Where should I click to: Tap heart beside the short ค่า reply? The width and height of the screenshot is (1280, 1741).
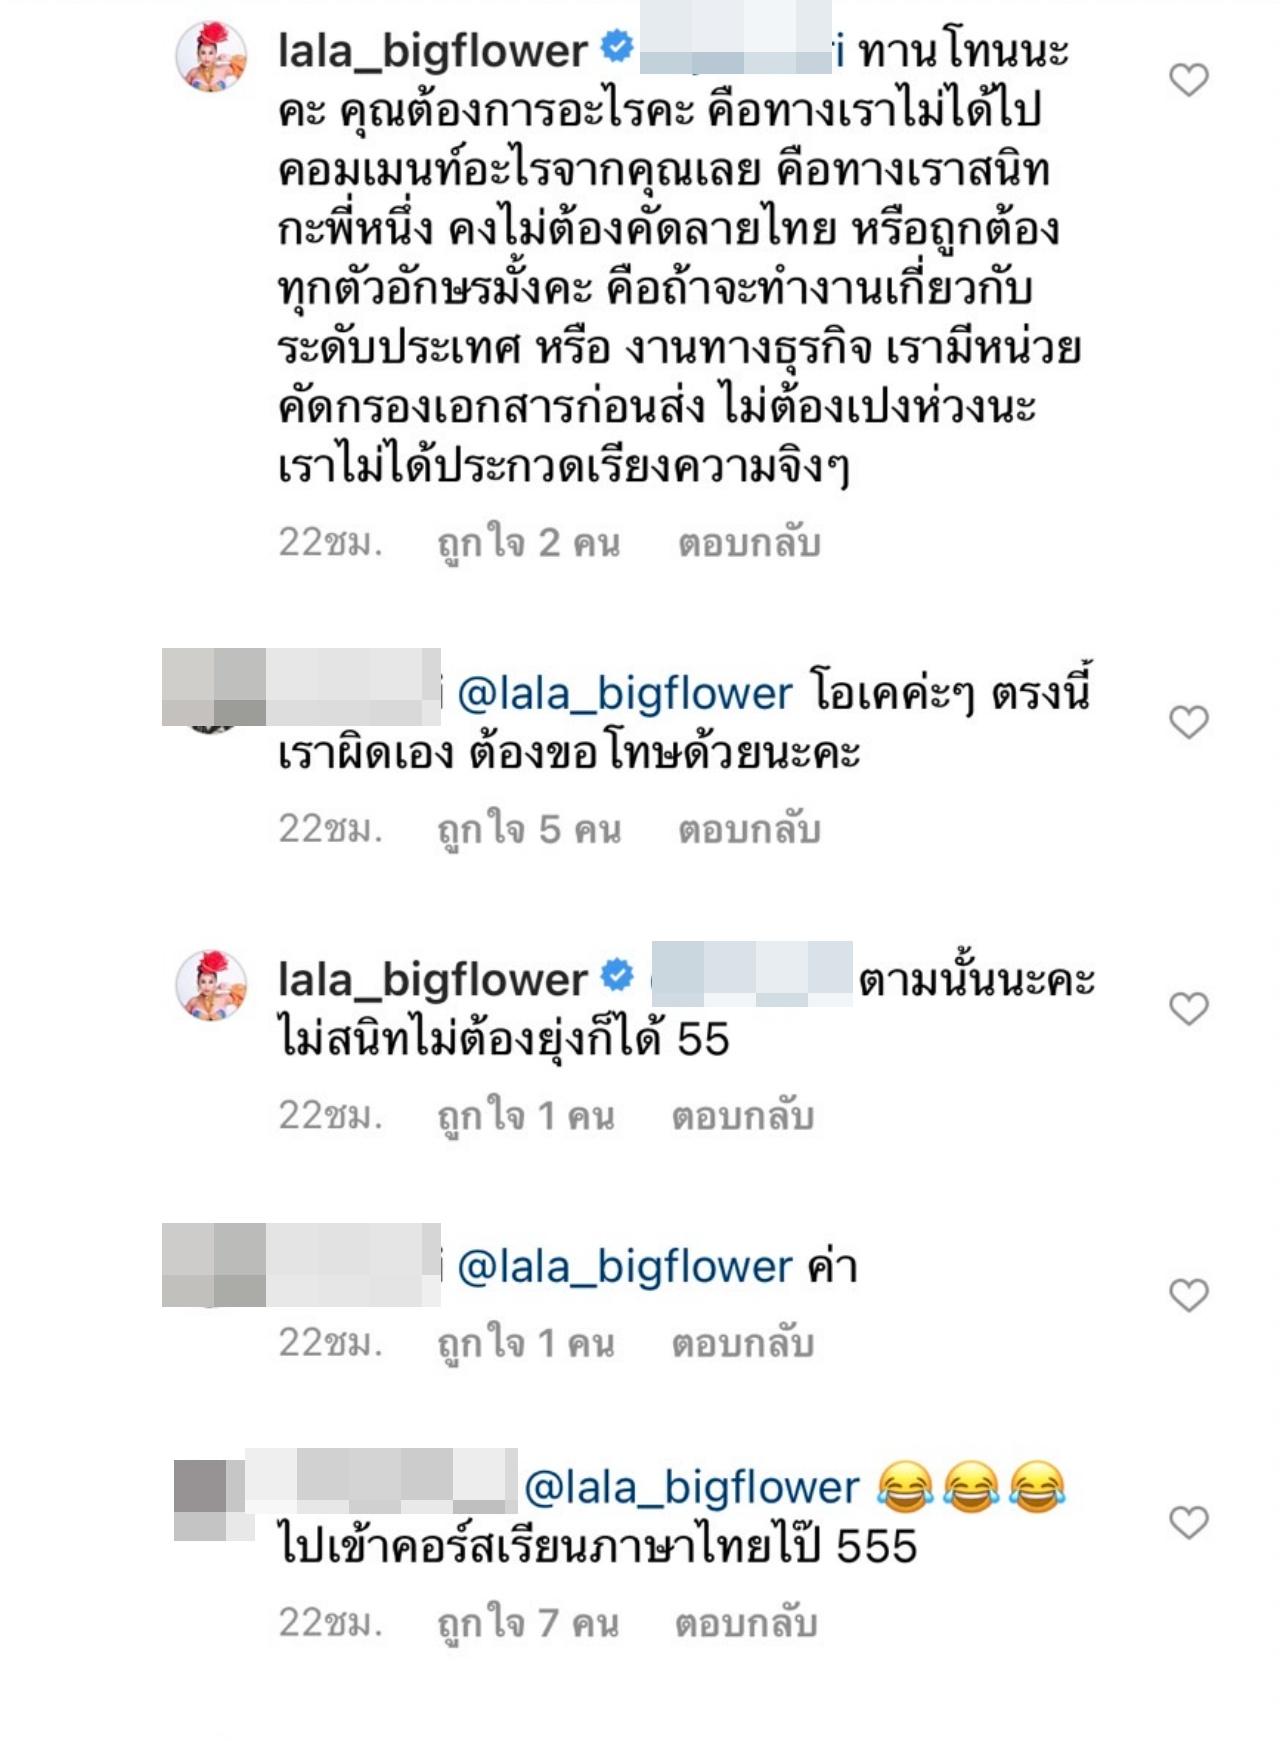point(1189,1296)
